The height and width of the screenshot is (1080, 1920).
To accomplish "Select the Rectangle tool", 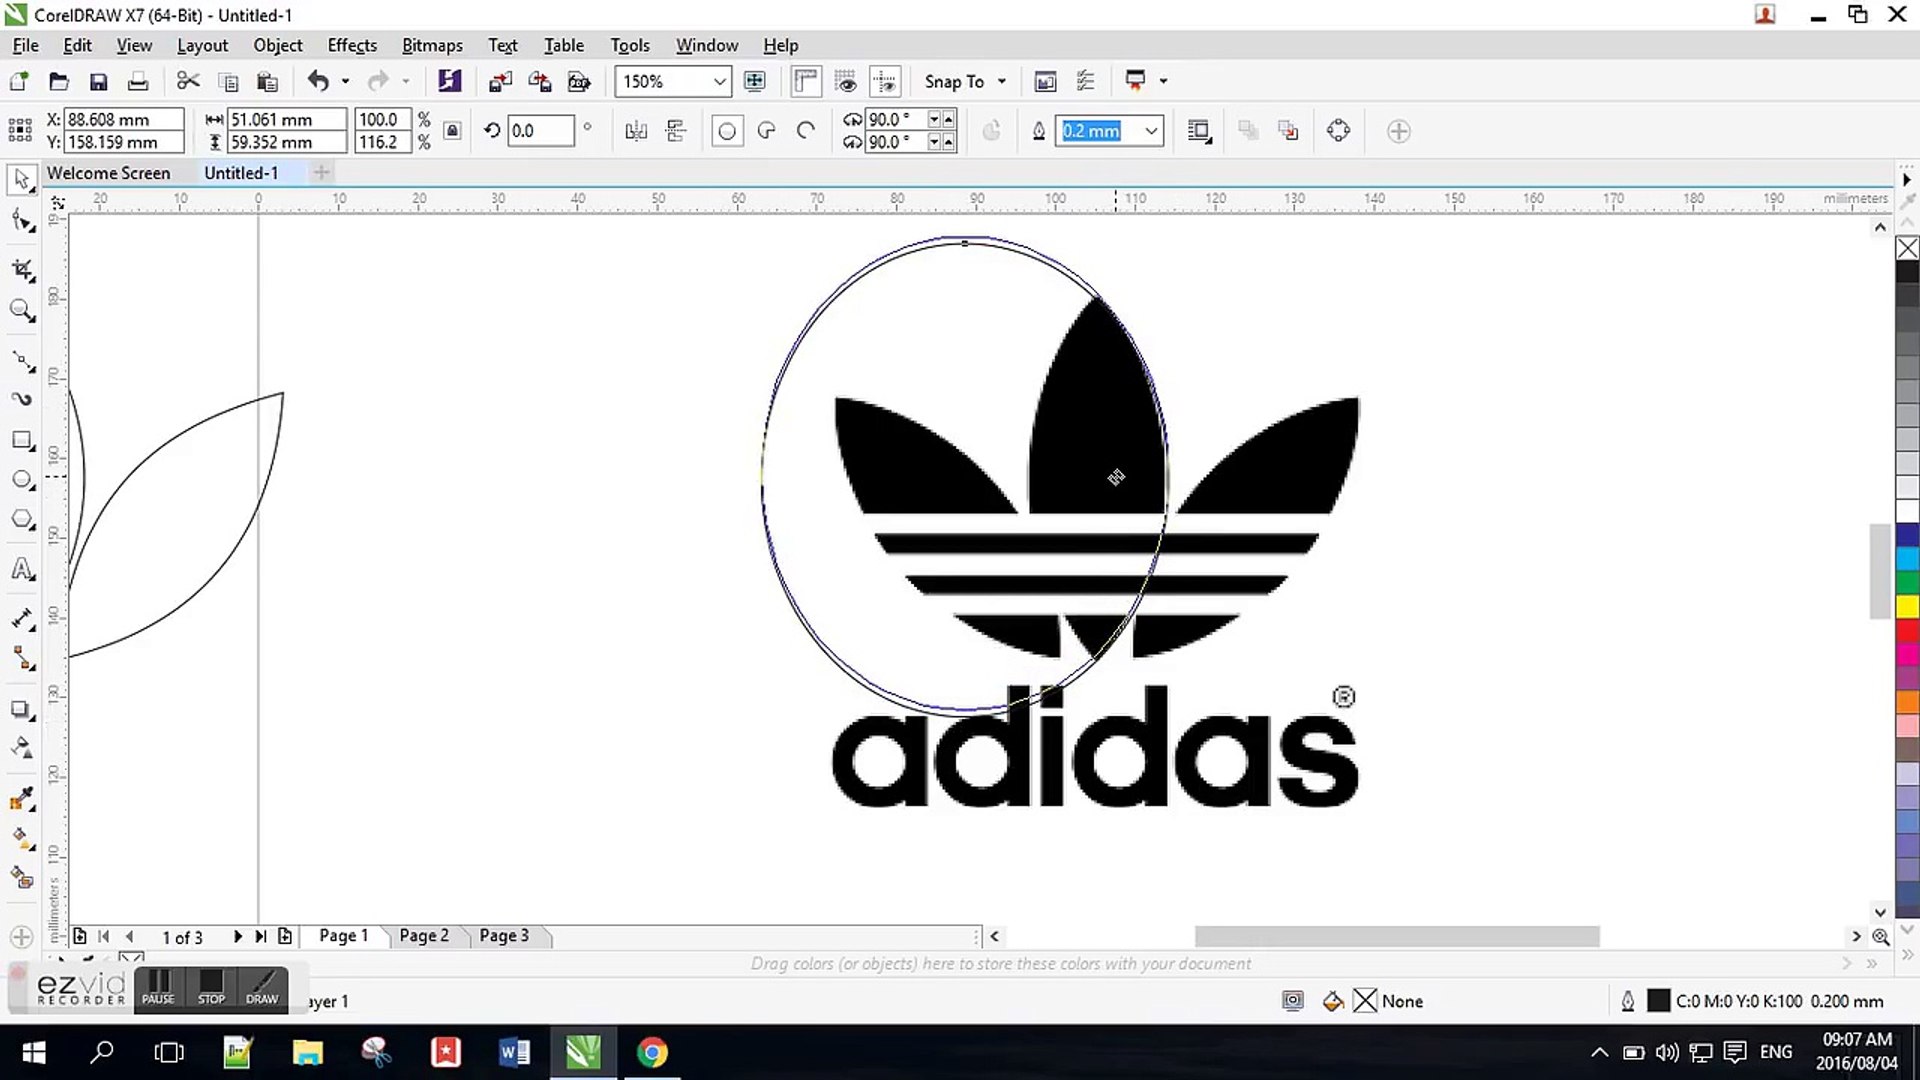I will pos(22,440).
